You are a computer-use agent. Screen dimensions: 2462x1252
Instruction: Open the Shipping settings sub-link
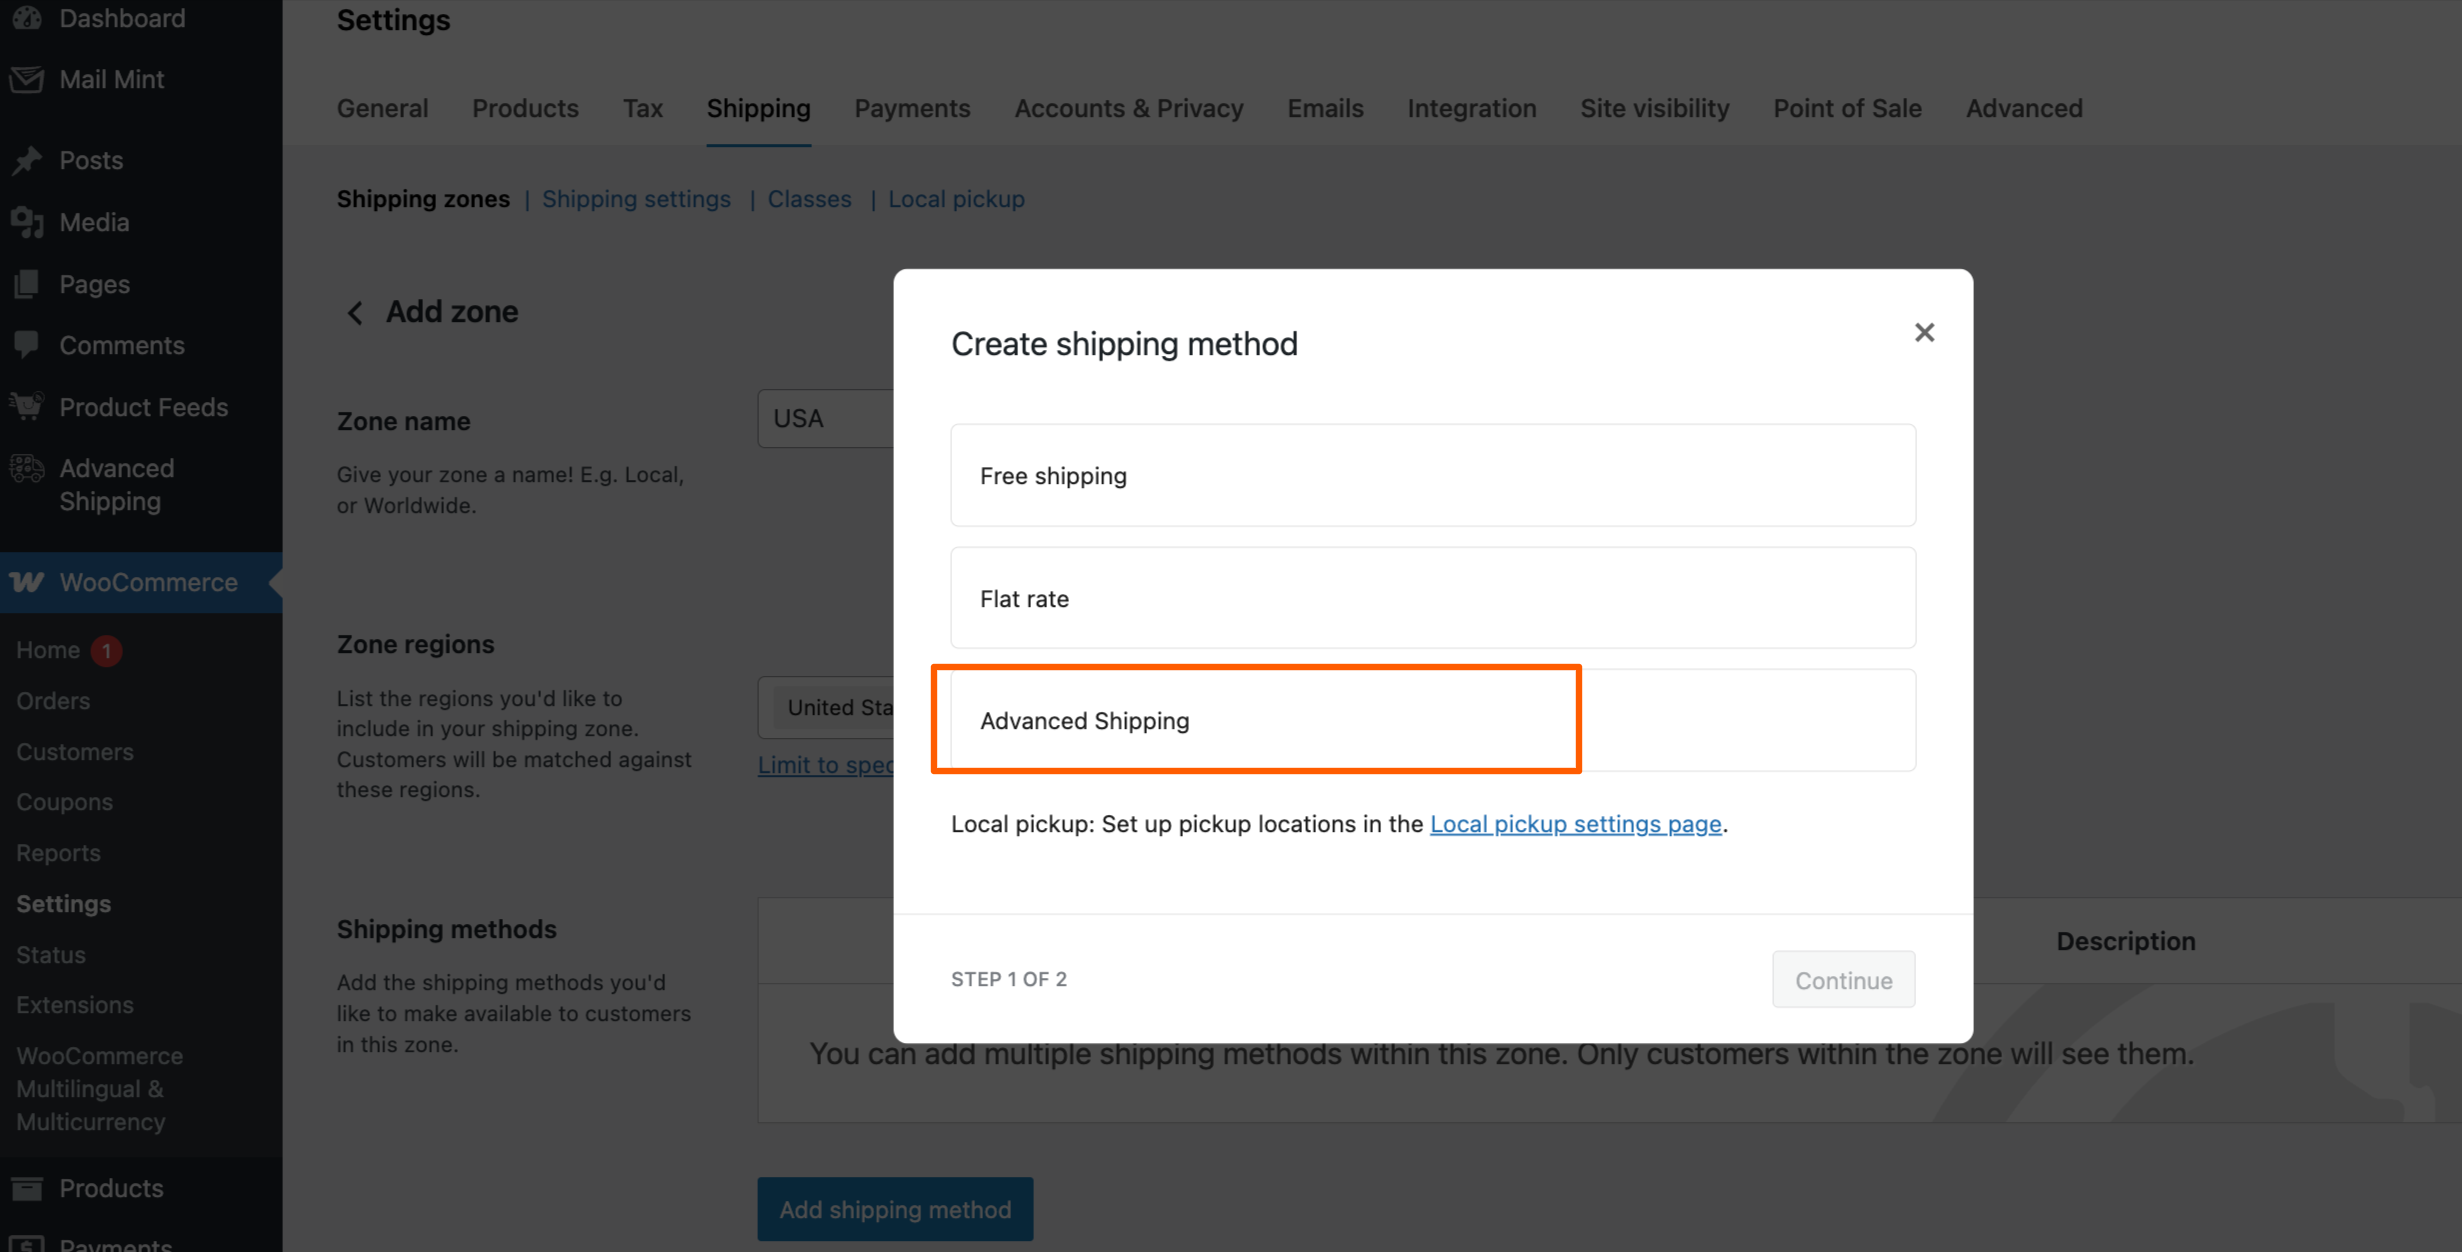coord(636,199)
